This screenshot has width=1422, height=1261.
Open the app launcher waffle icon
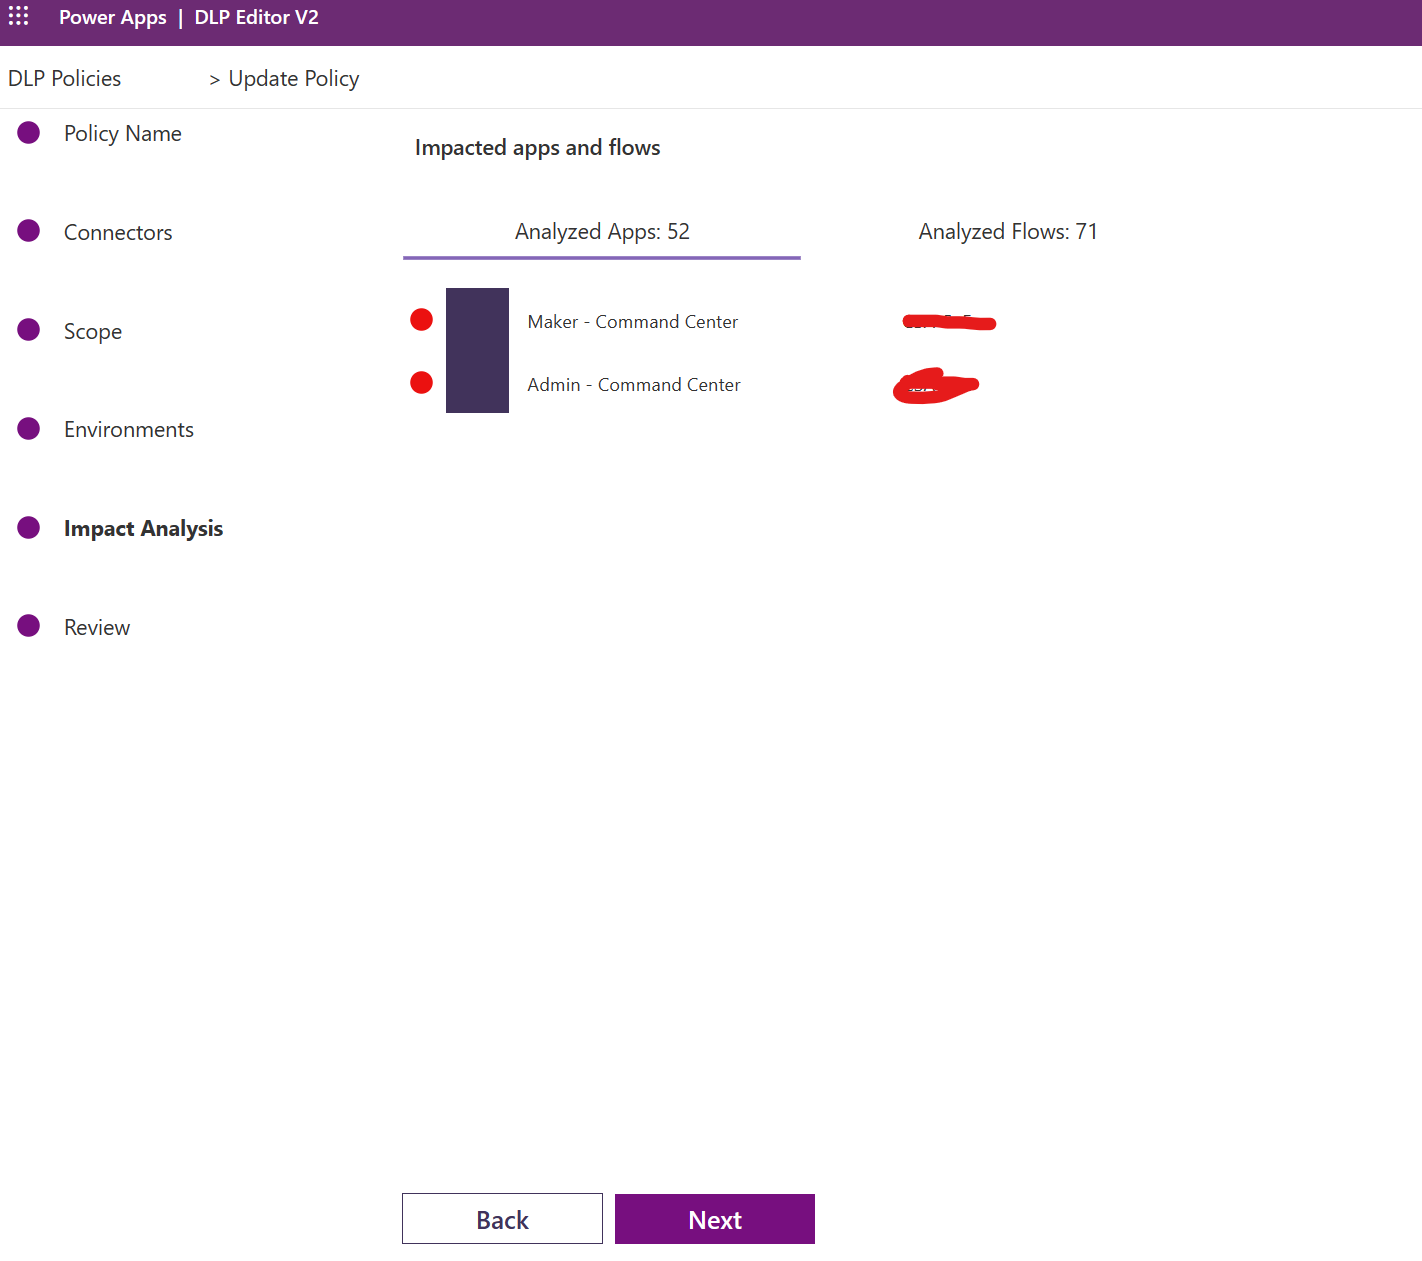tap(18, 16)
